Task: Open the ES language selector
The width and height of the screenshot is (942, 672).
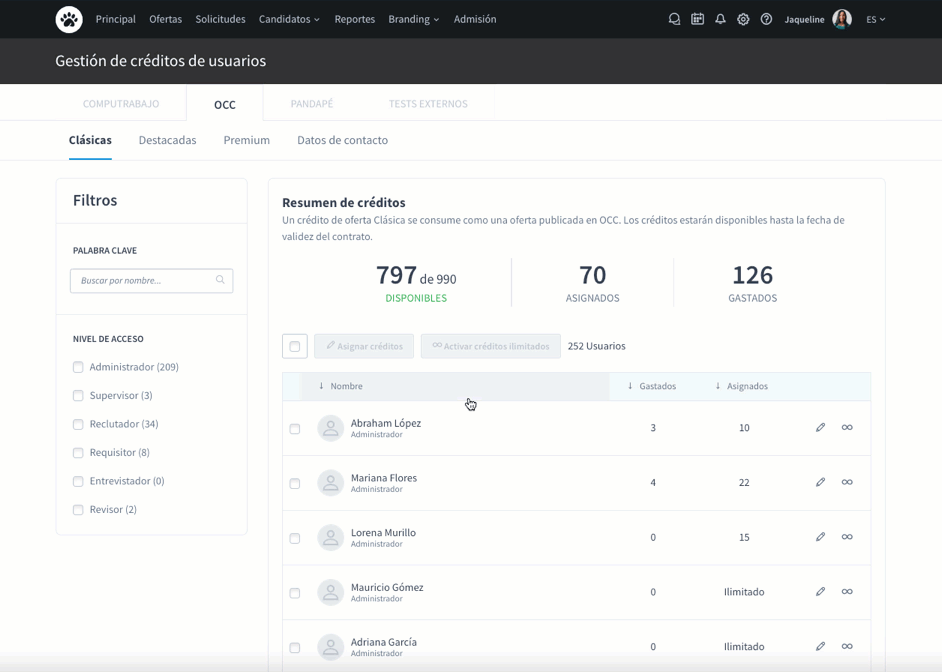Action: pos(876,19)
